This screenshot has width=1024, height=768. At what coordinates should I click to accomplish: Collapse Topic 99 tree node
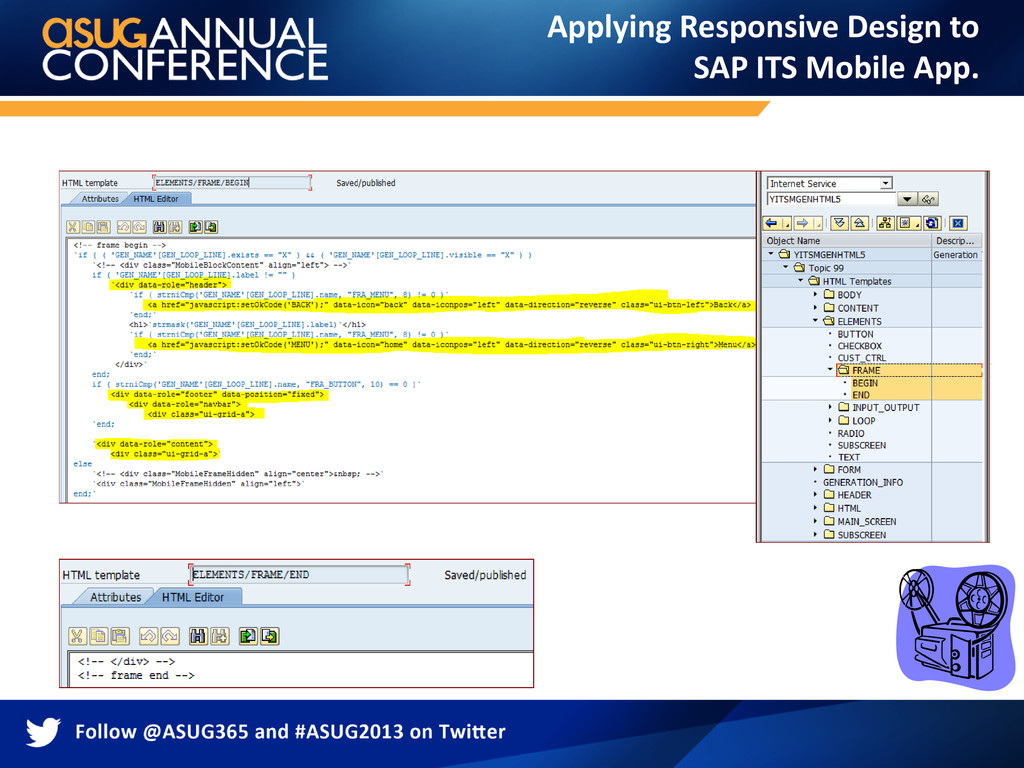pyautogui.click(x=786, y=267)
